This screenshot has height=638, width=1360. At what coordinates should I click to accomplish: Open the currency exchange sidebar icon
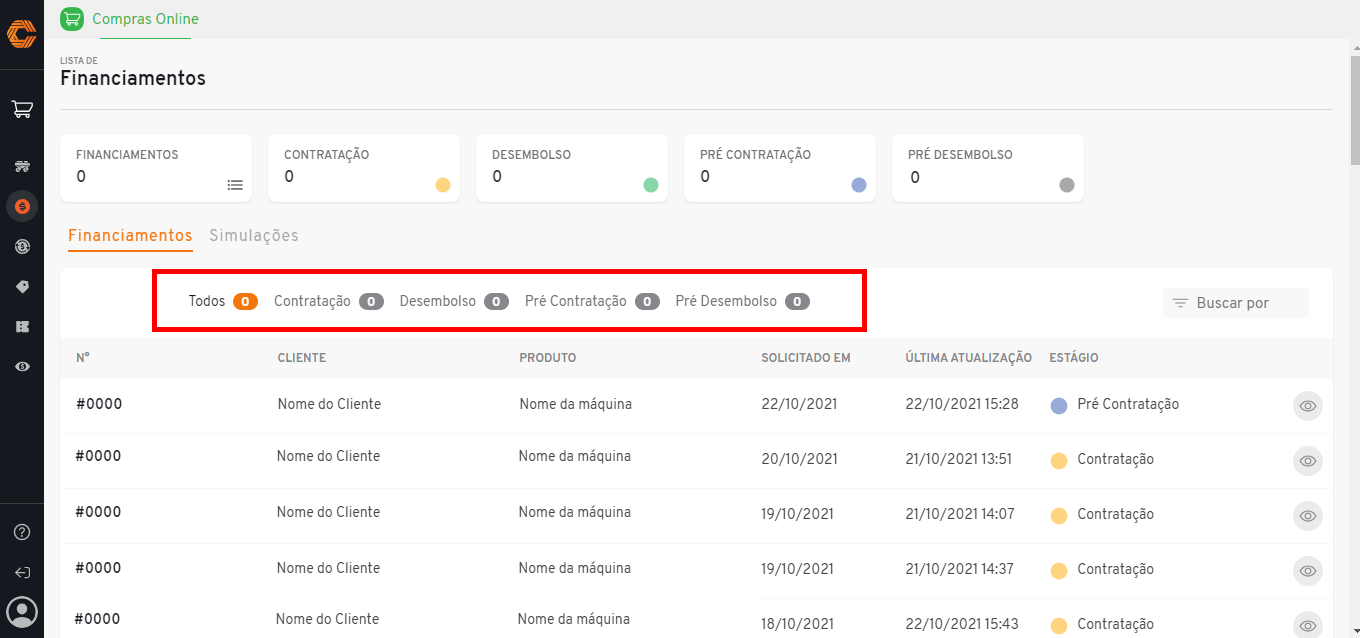(22, 246)
